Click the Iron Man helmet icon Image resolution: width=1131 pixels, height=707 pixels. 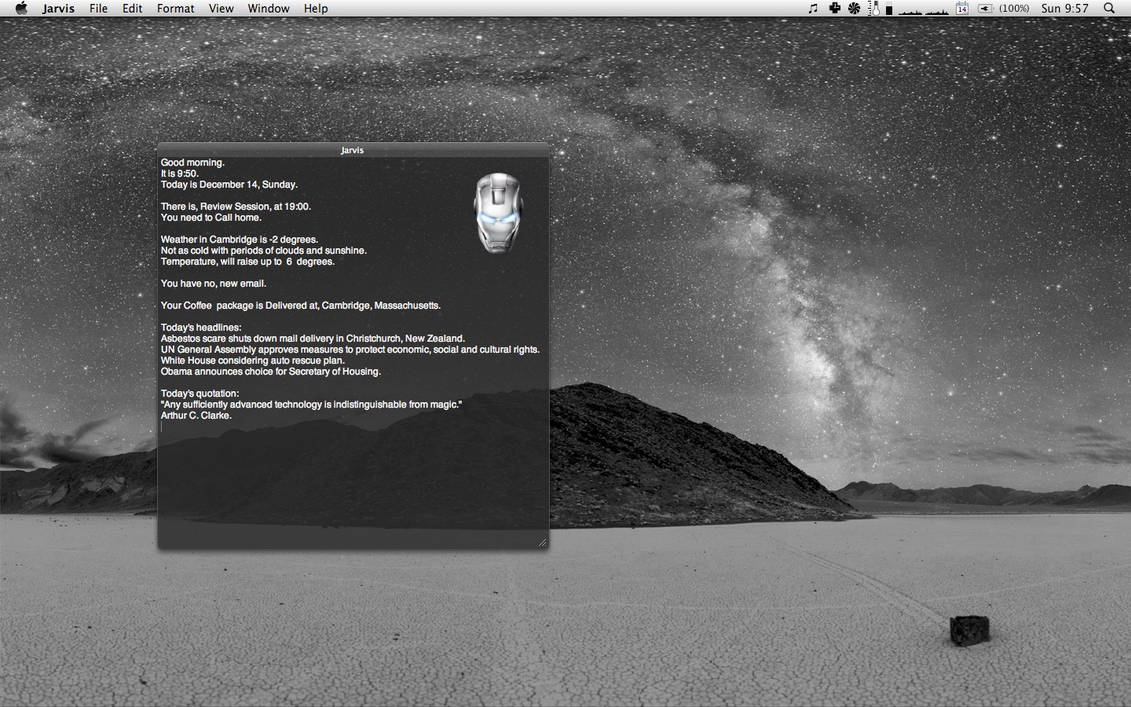tap(497, 212)
